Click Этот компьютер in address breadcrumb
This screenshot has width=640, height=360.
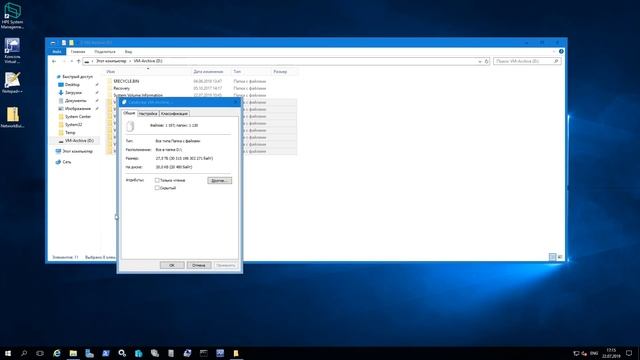coord(111,61)
